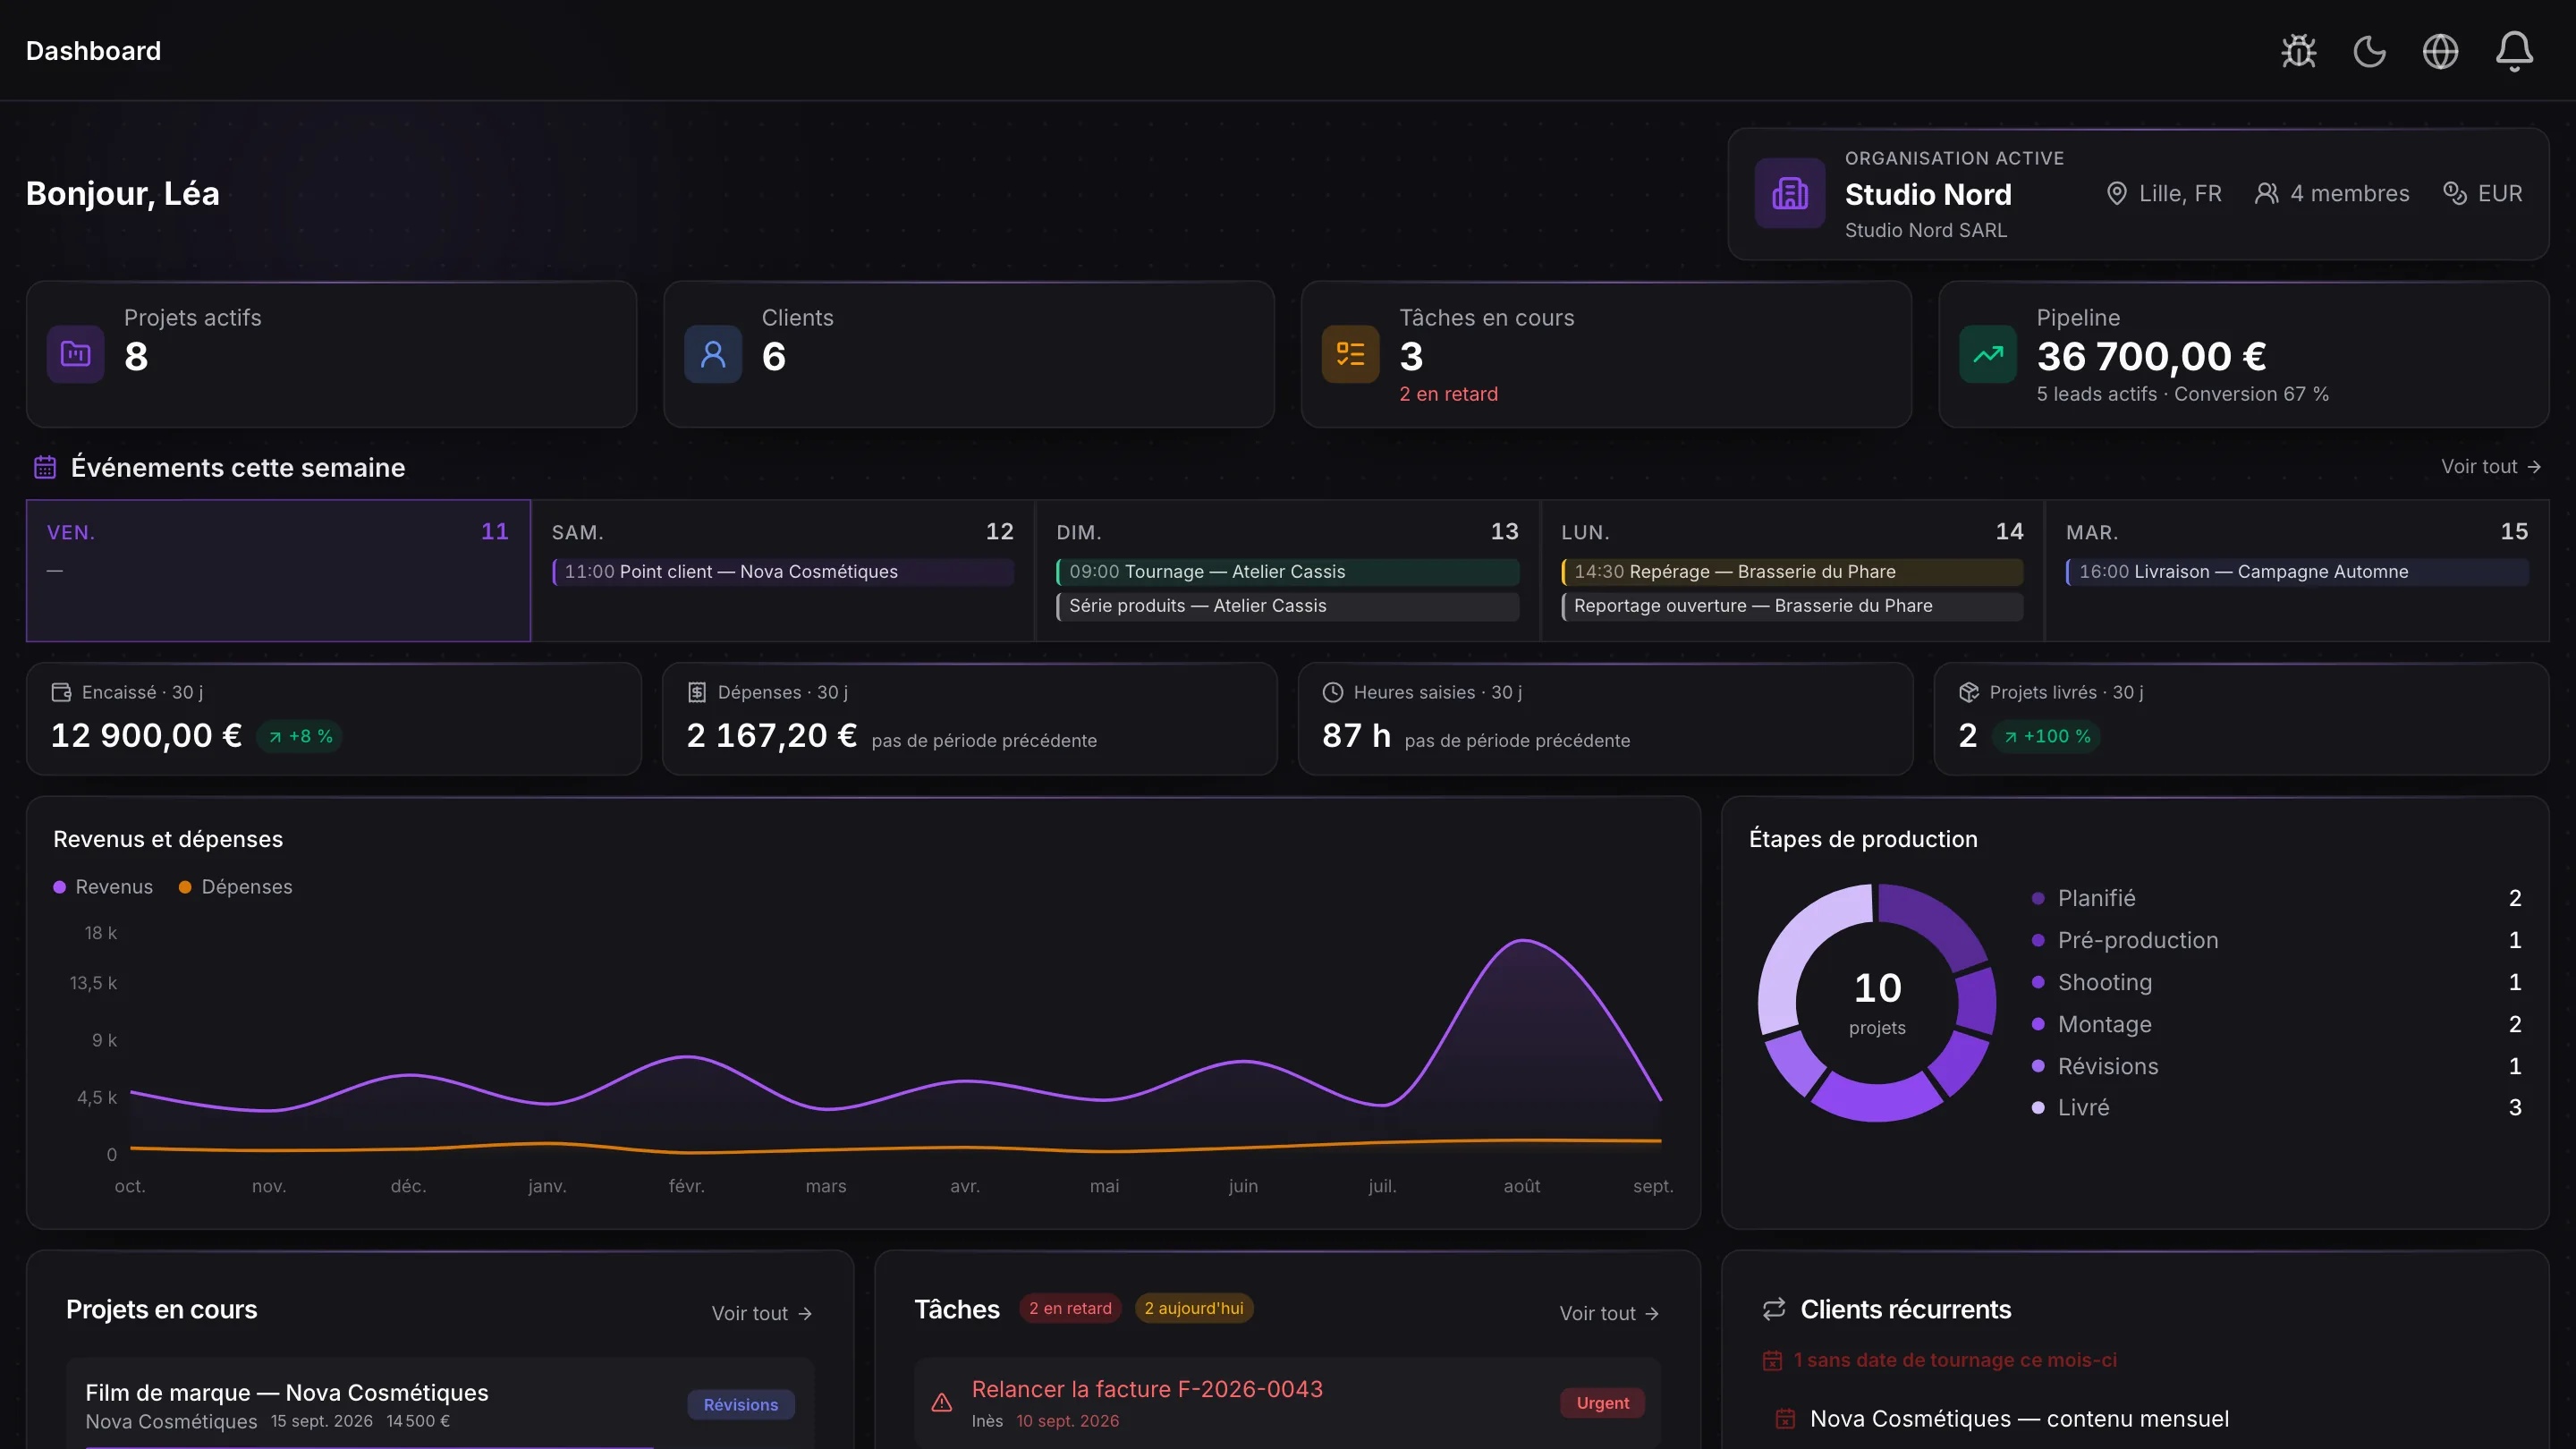This screenshot has height=1449, width=2576.
Task: Open Voir tout for Tâches
Action: [x=1610, y=1314]
